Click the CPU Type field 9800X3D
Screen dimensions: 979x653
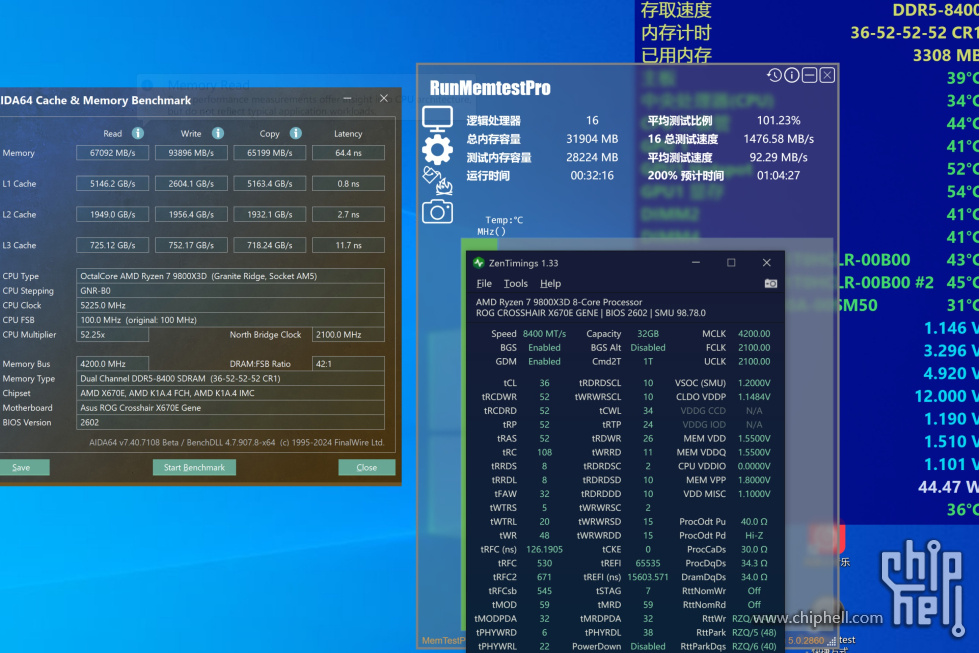pyautogui.click(x=230, y=276)
